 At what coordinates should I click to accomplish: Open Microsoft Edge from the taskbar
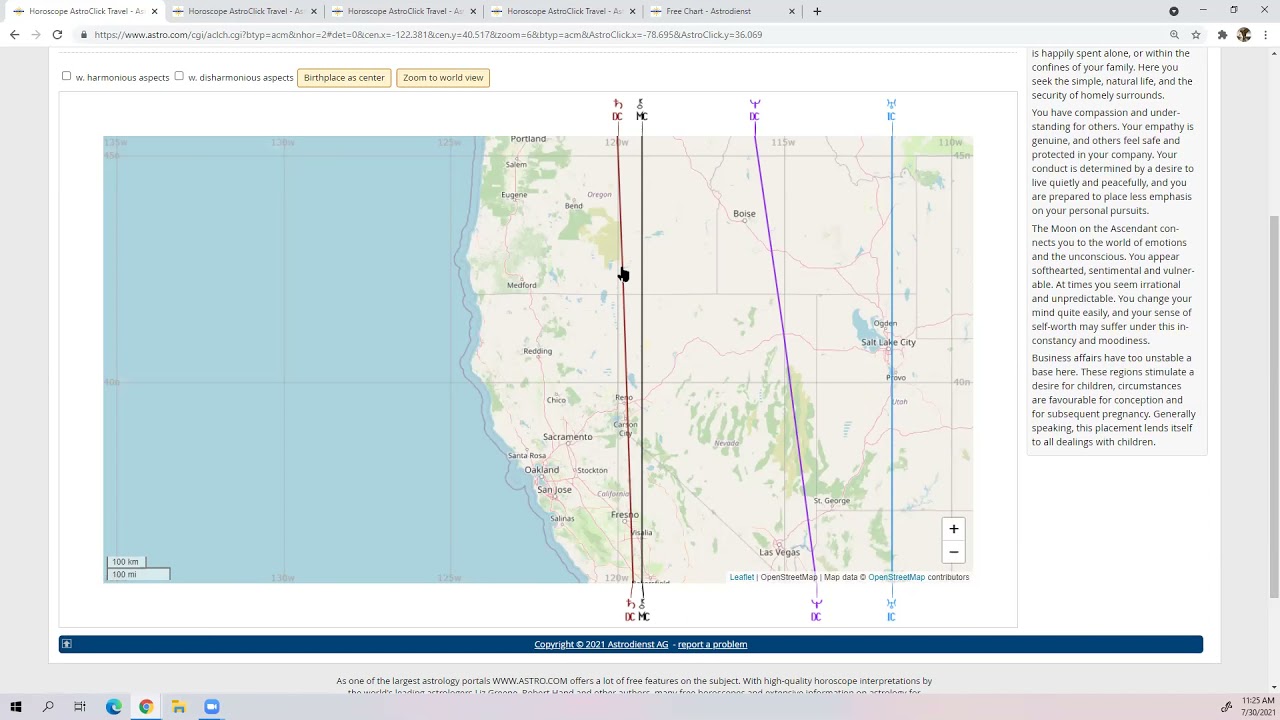pos(114,707)
